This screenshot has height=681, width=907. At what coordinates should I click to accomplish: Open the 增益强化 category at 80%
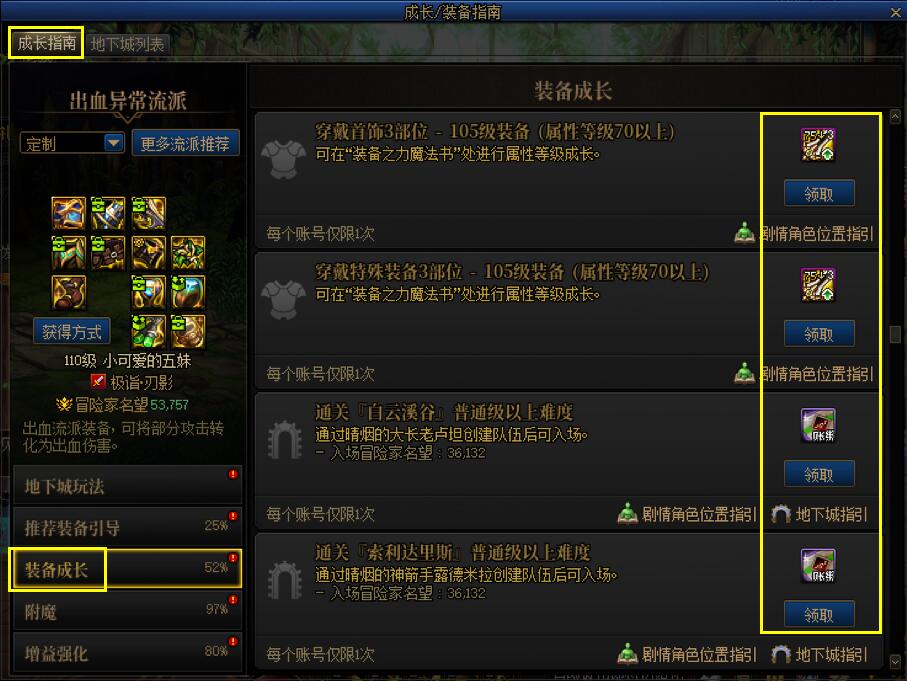[127, 653]
